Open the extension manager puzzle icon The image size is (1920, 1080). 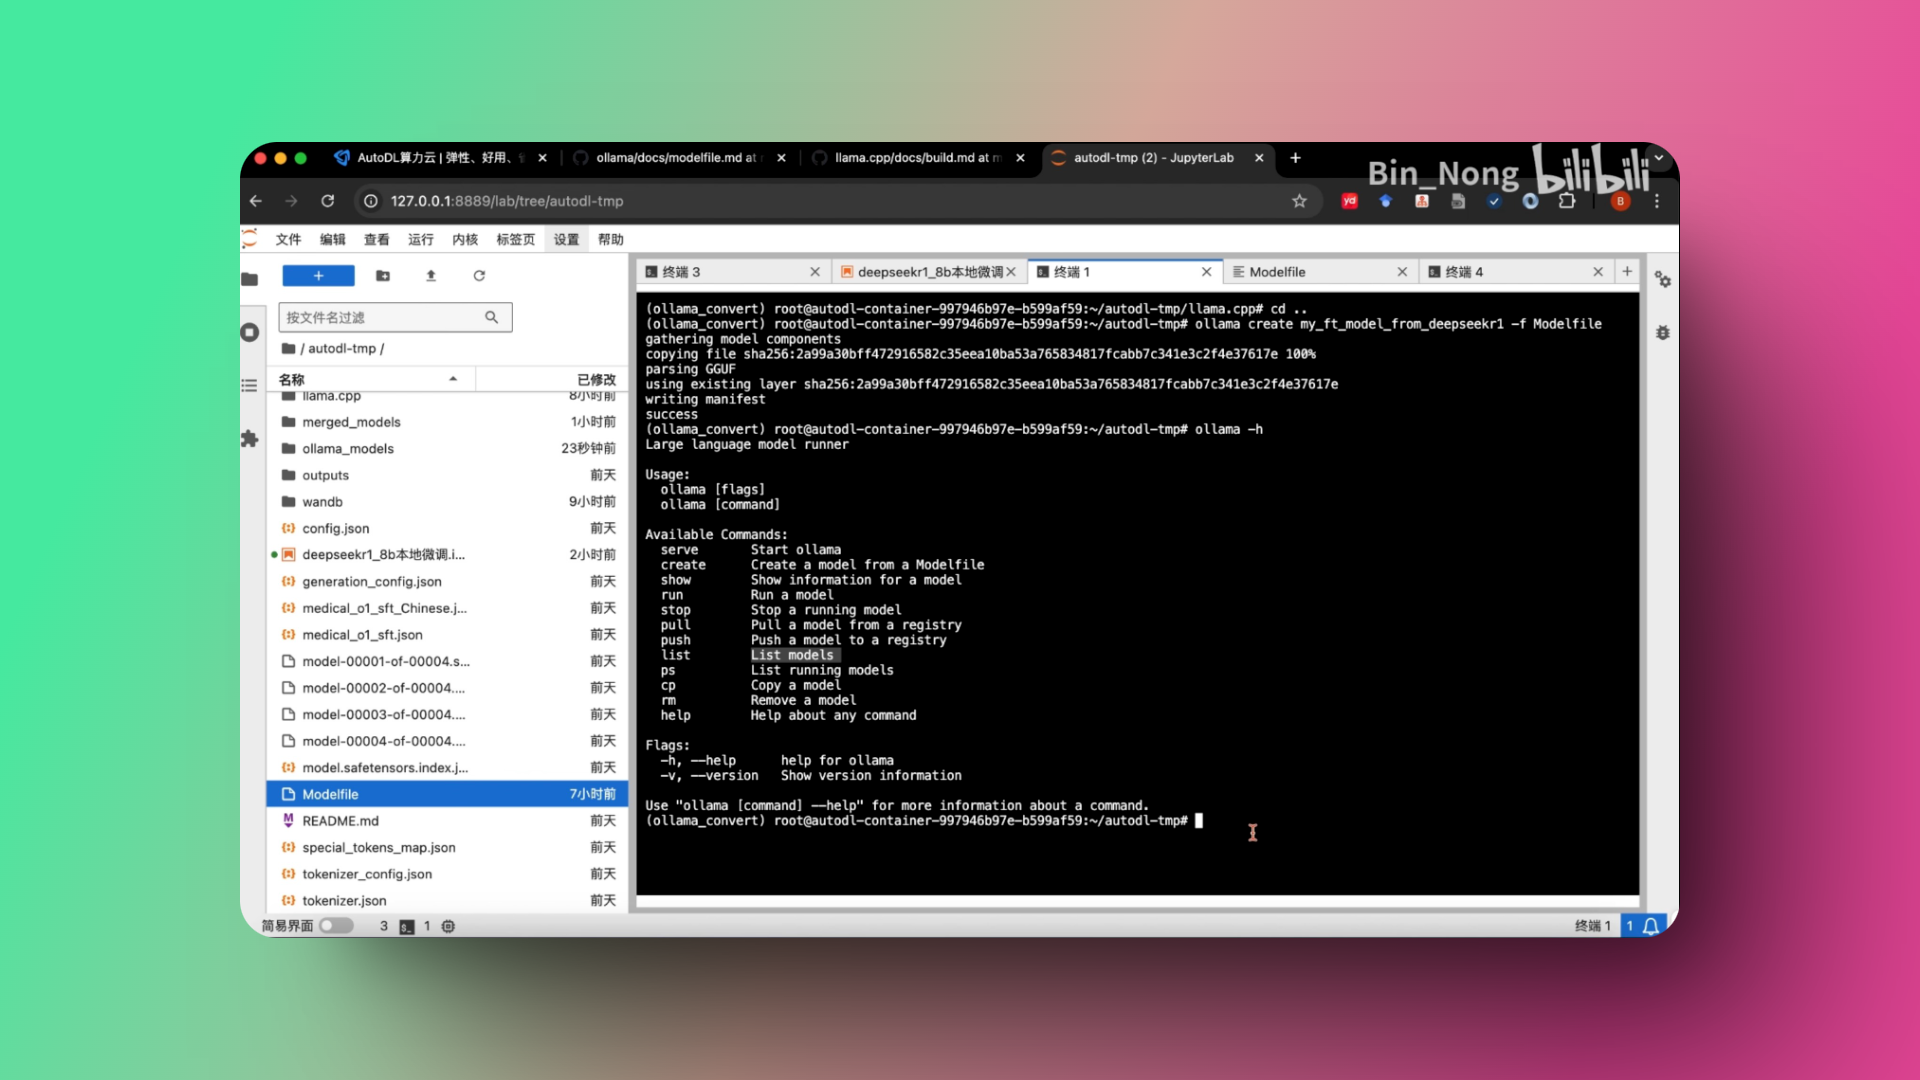(x=250, y=439)
